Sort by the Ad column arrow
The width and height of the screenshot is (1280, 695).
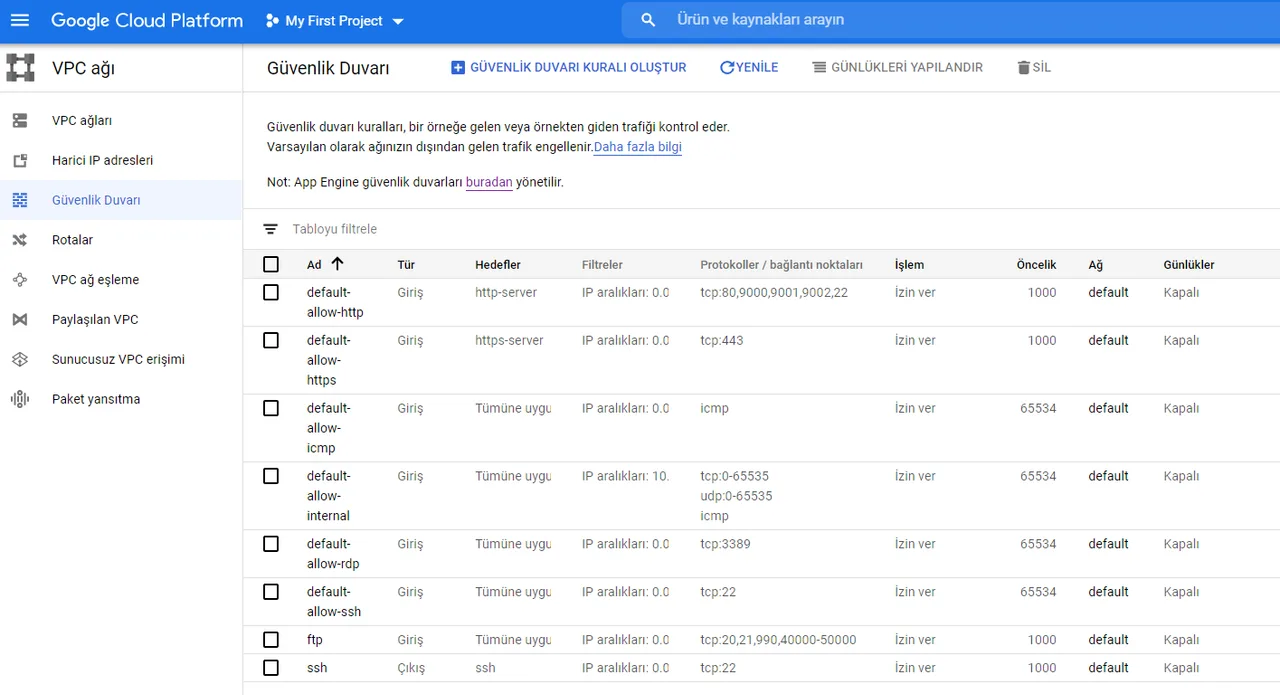coord(337,264)
